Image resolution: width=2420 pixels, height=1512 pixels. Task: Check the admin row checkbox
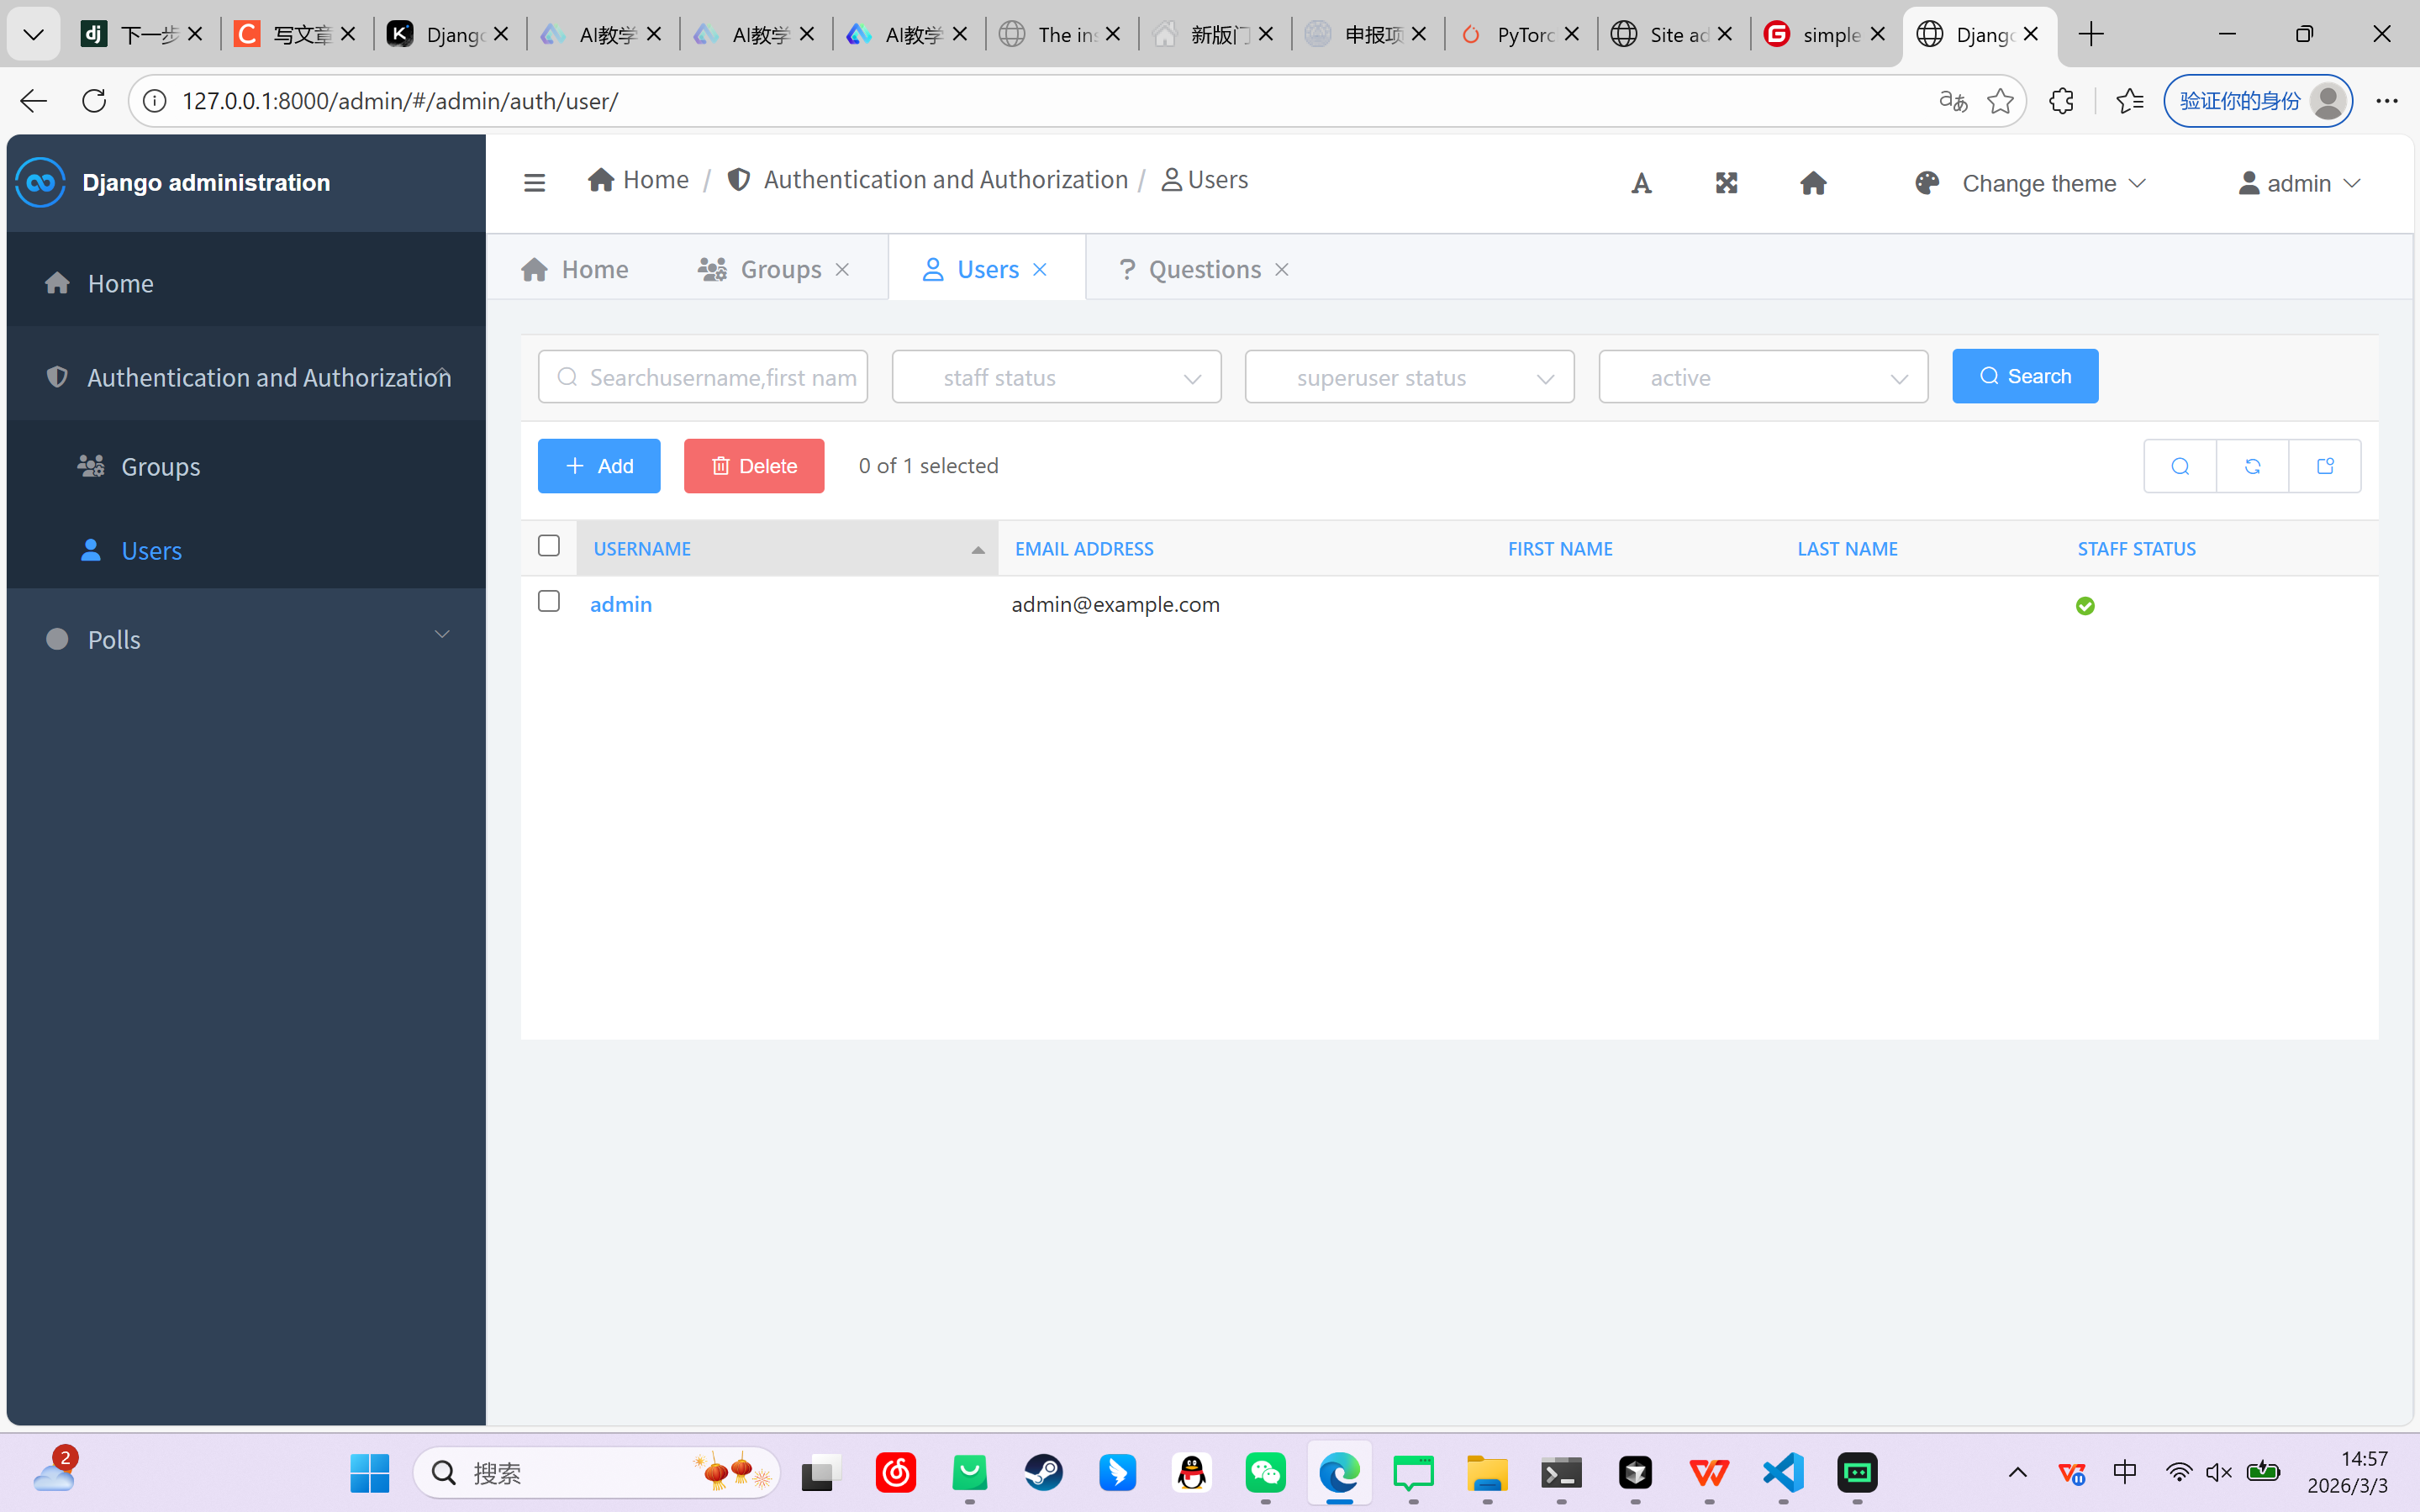pos(548,601)
